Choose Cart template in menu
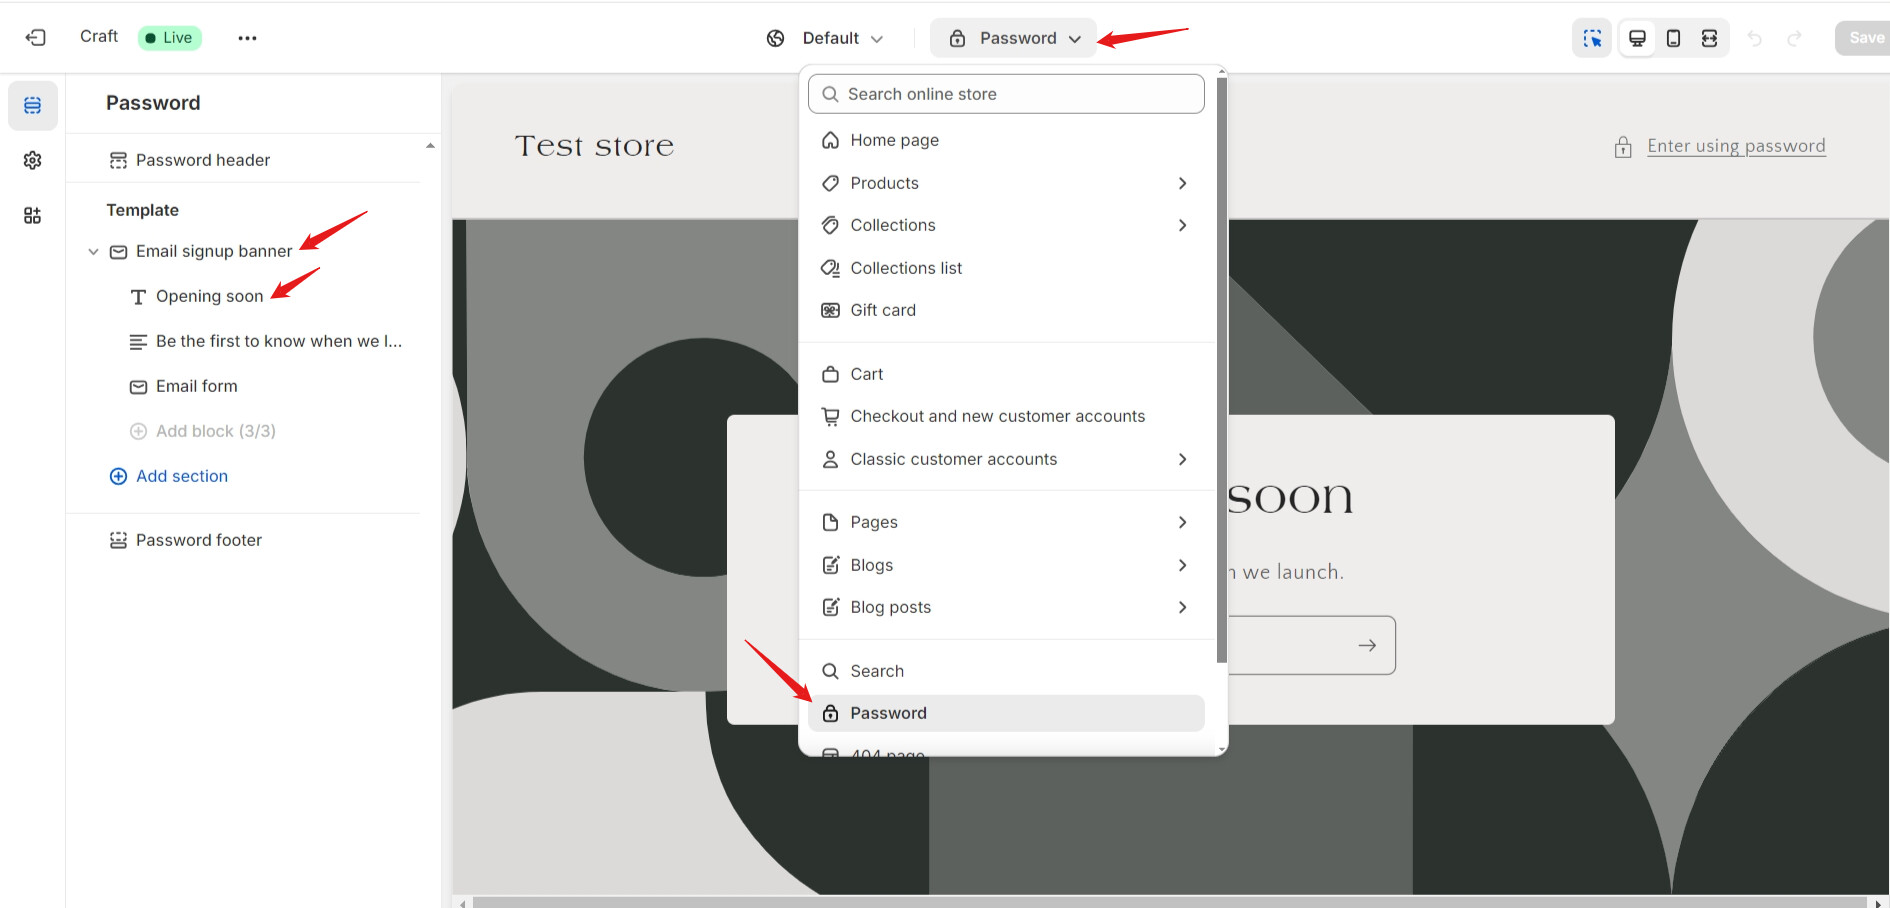The image size is (1890, 908). click(1006, 374)
